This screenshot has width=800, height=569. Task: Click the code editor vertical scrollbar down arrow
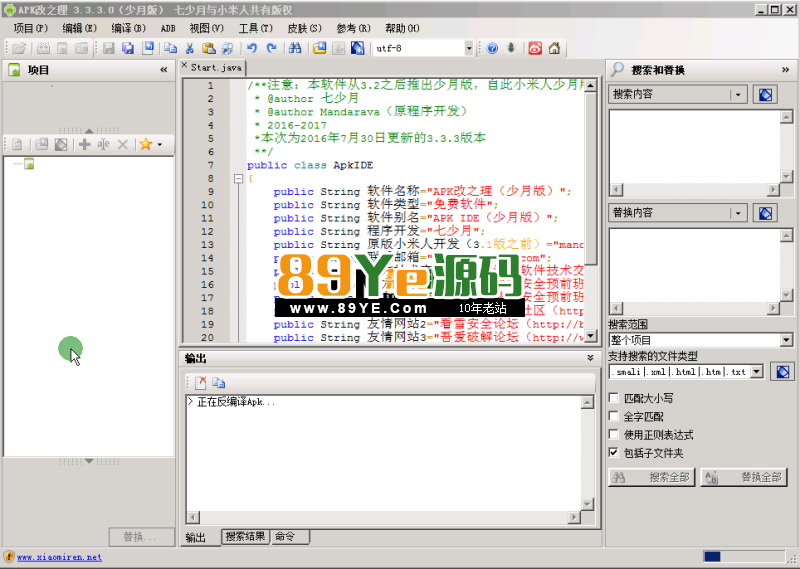(x=590, y=335)
